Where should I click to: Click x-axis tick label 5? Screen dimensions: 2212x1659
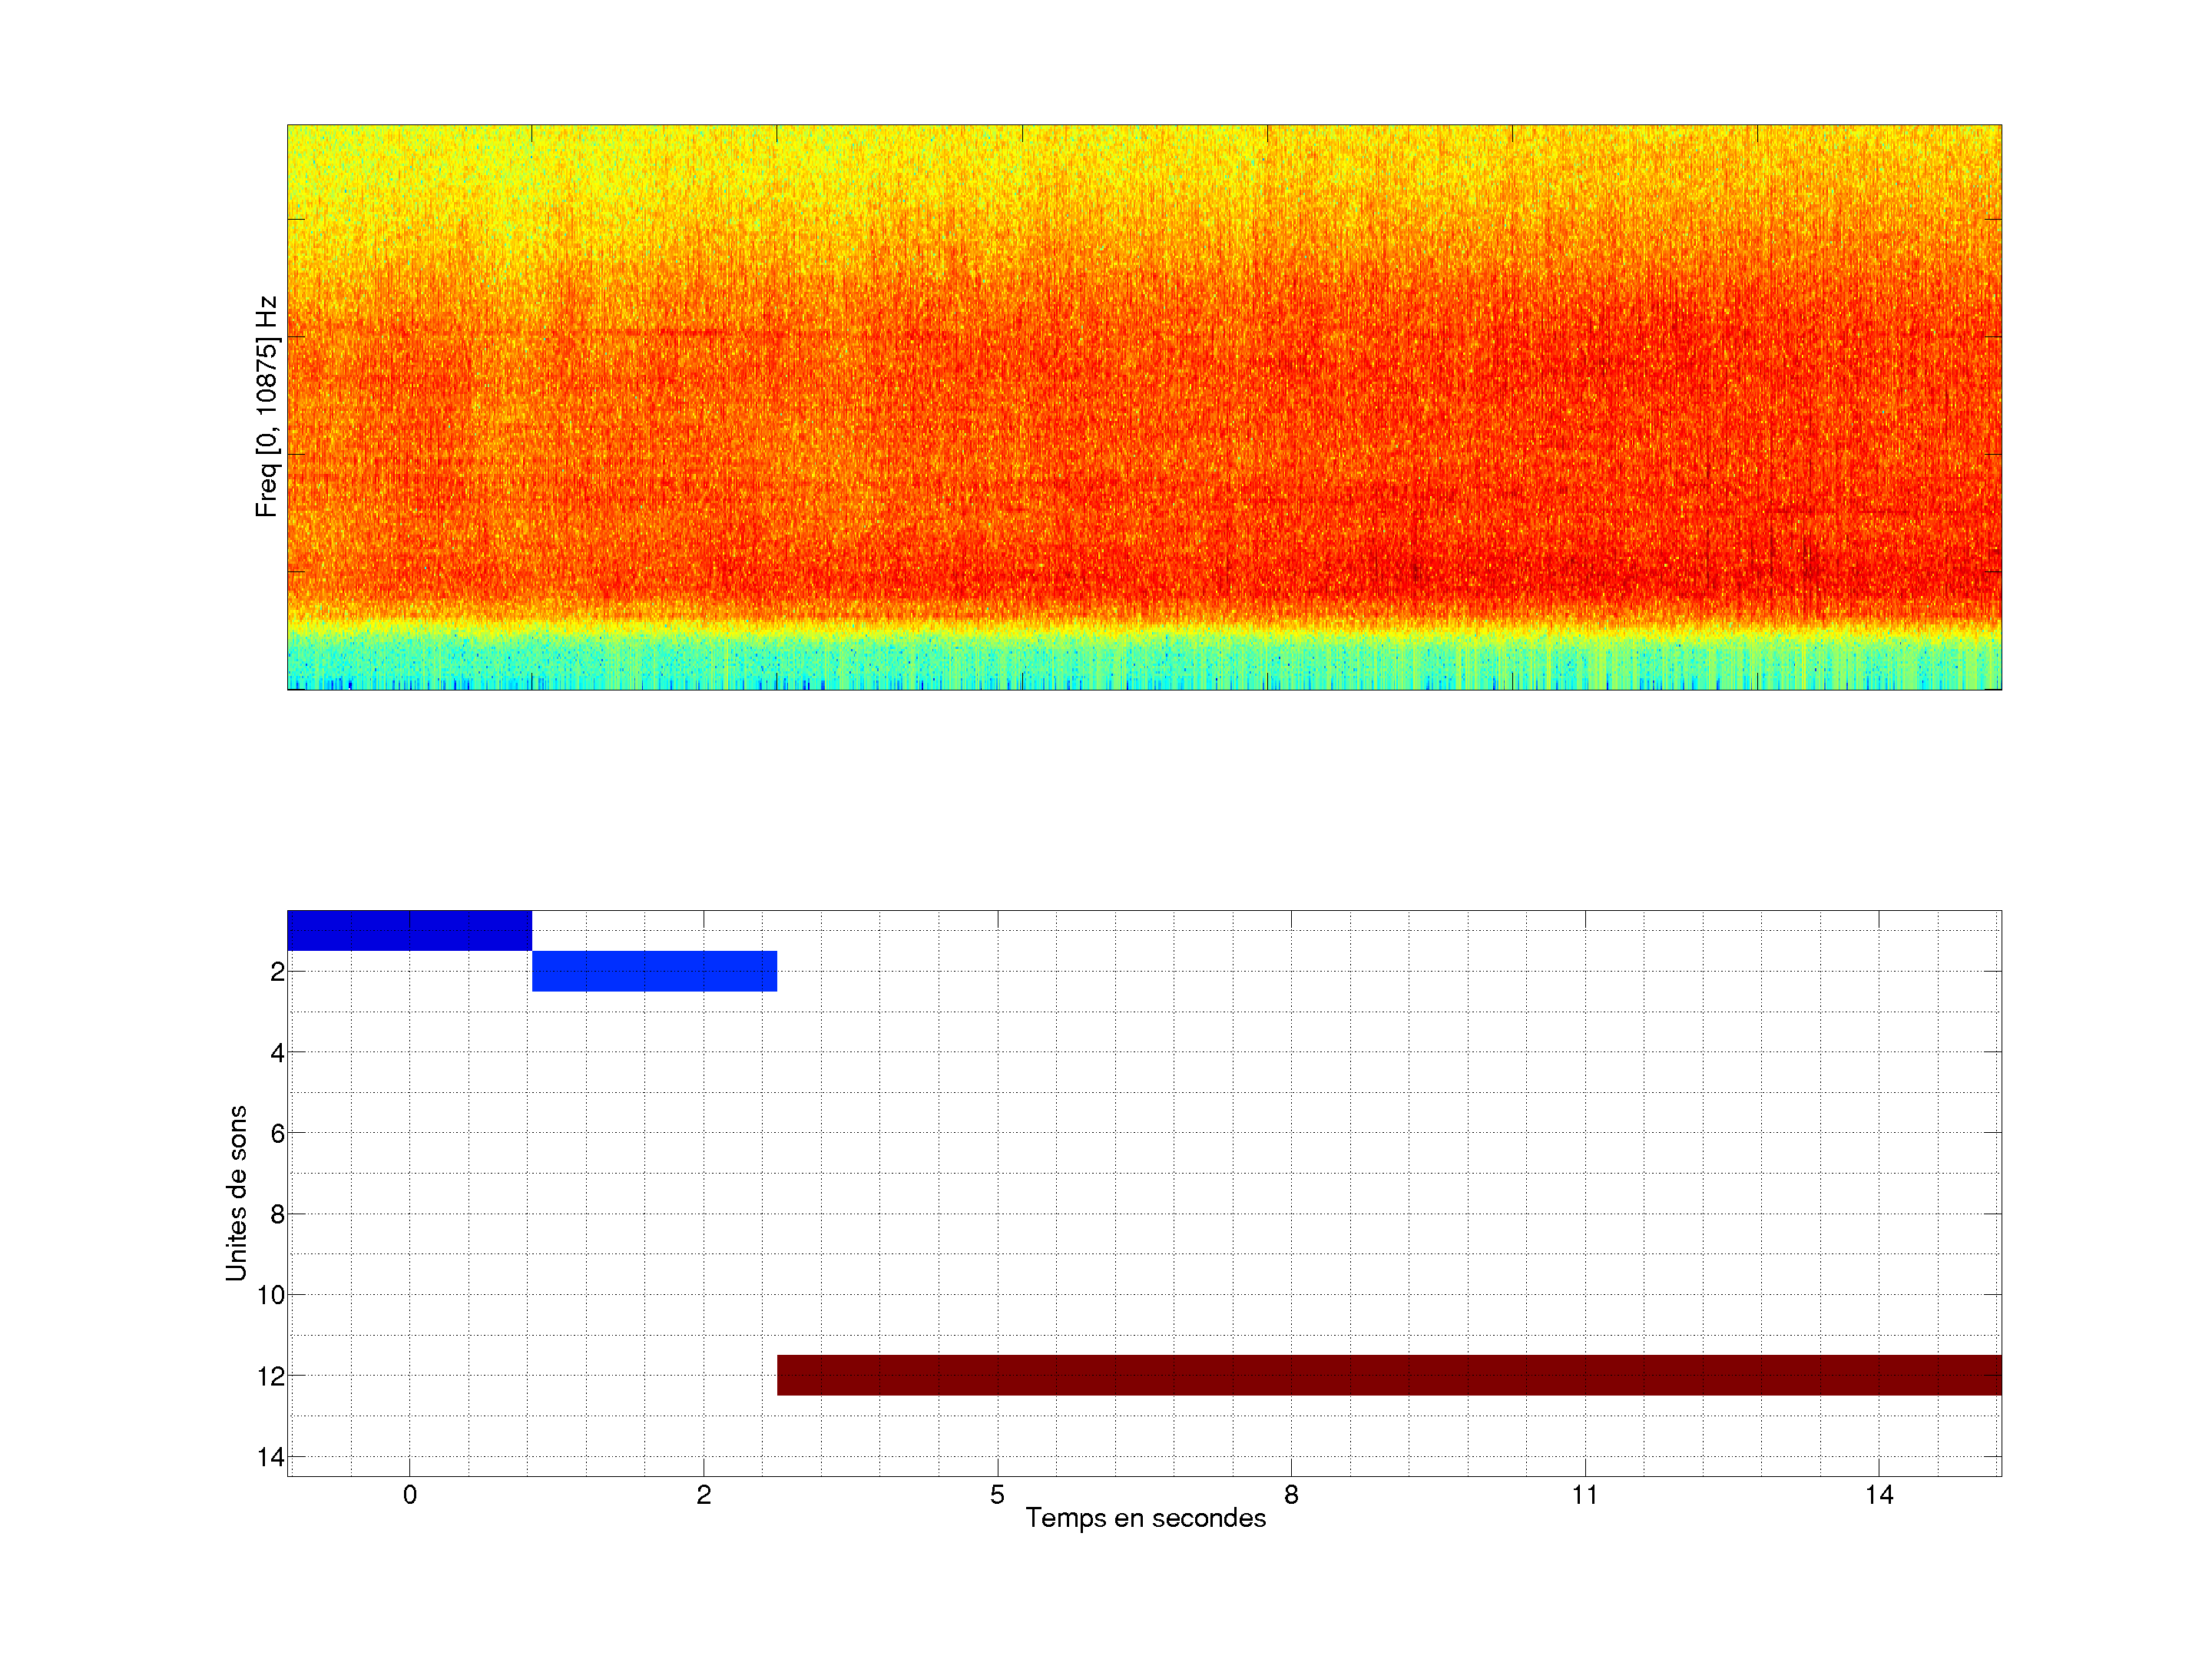[997, 1495]
